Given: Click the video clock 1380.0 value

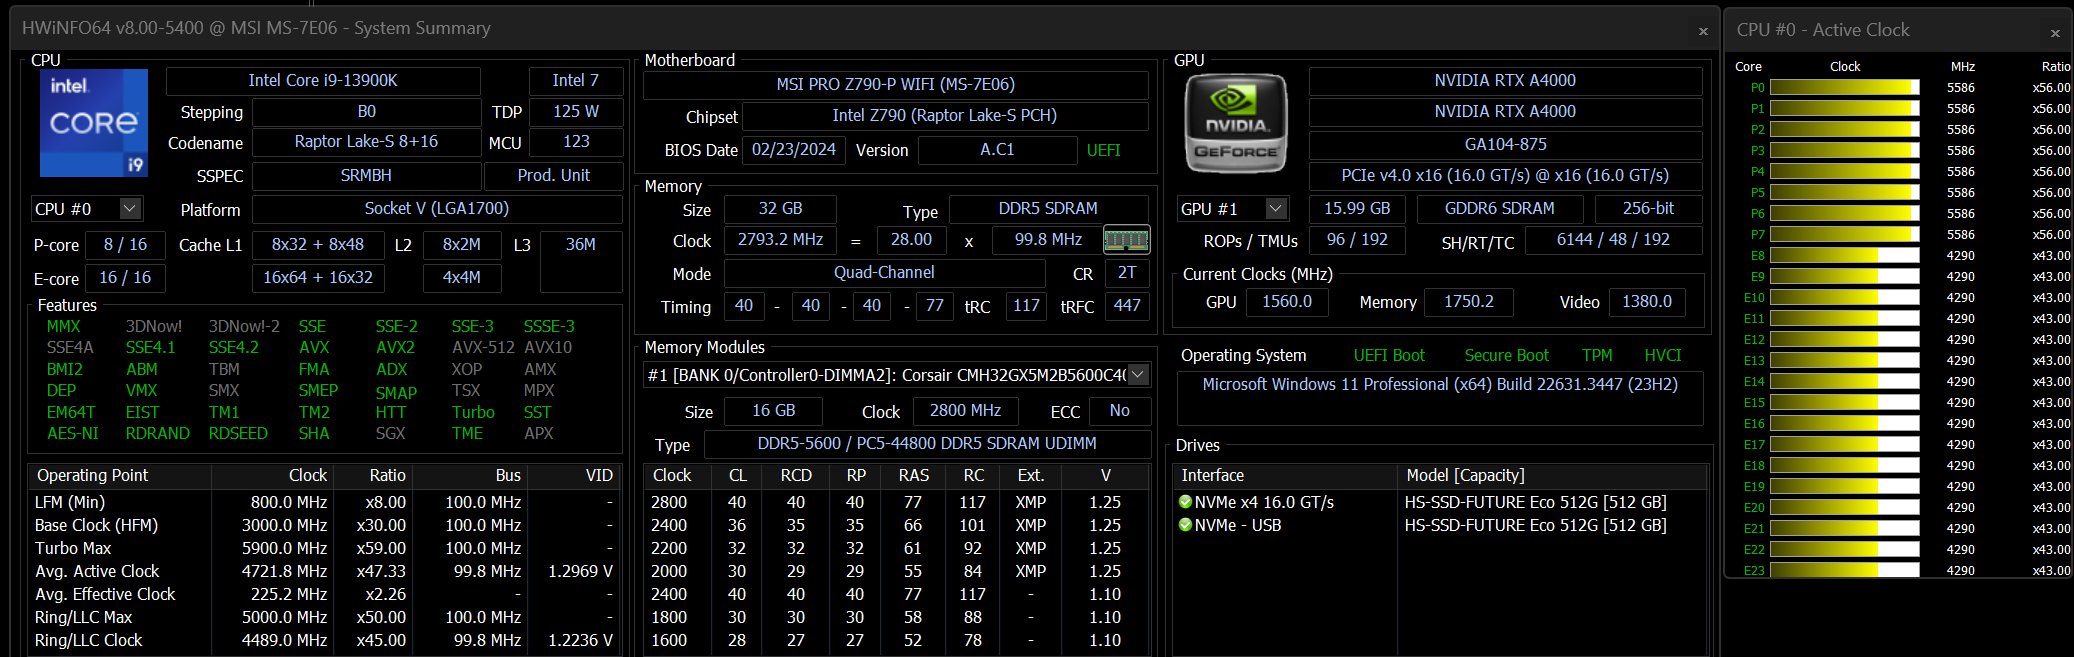Looking at the screenshot, I should [x=1647, y=302].
